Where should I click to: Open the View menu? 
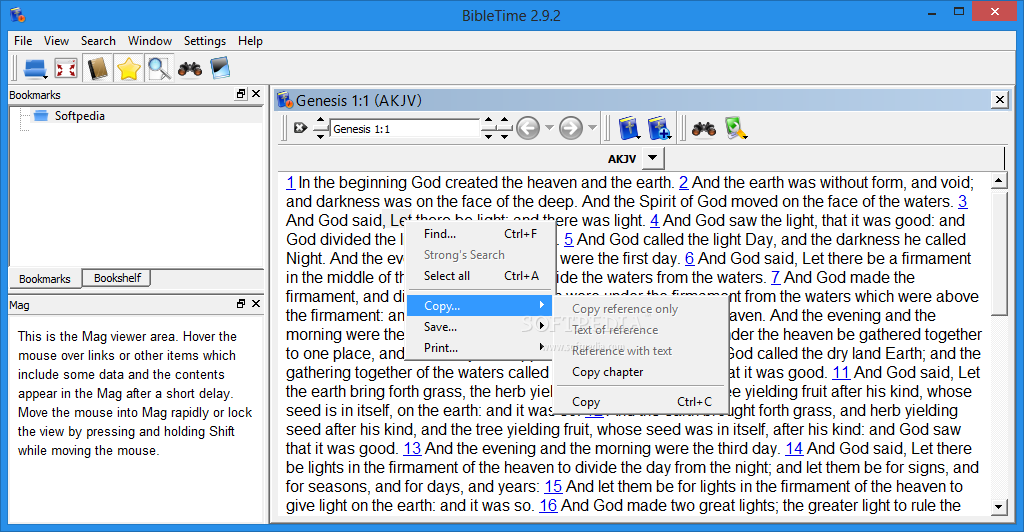click(56, 40)
